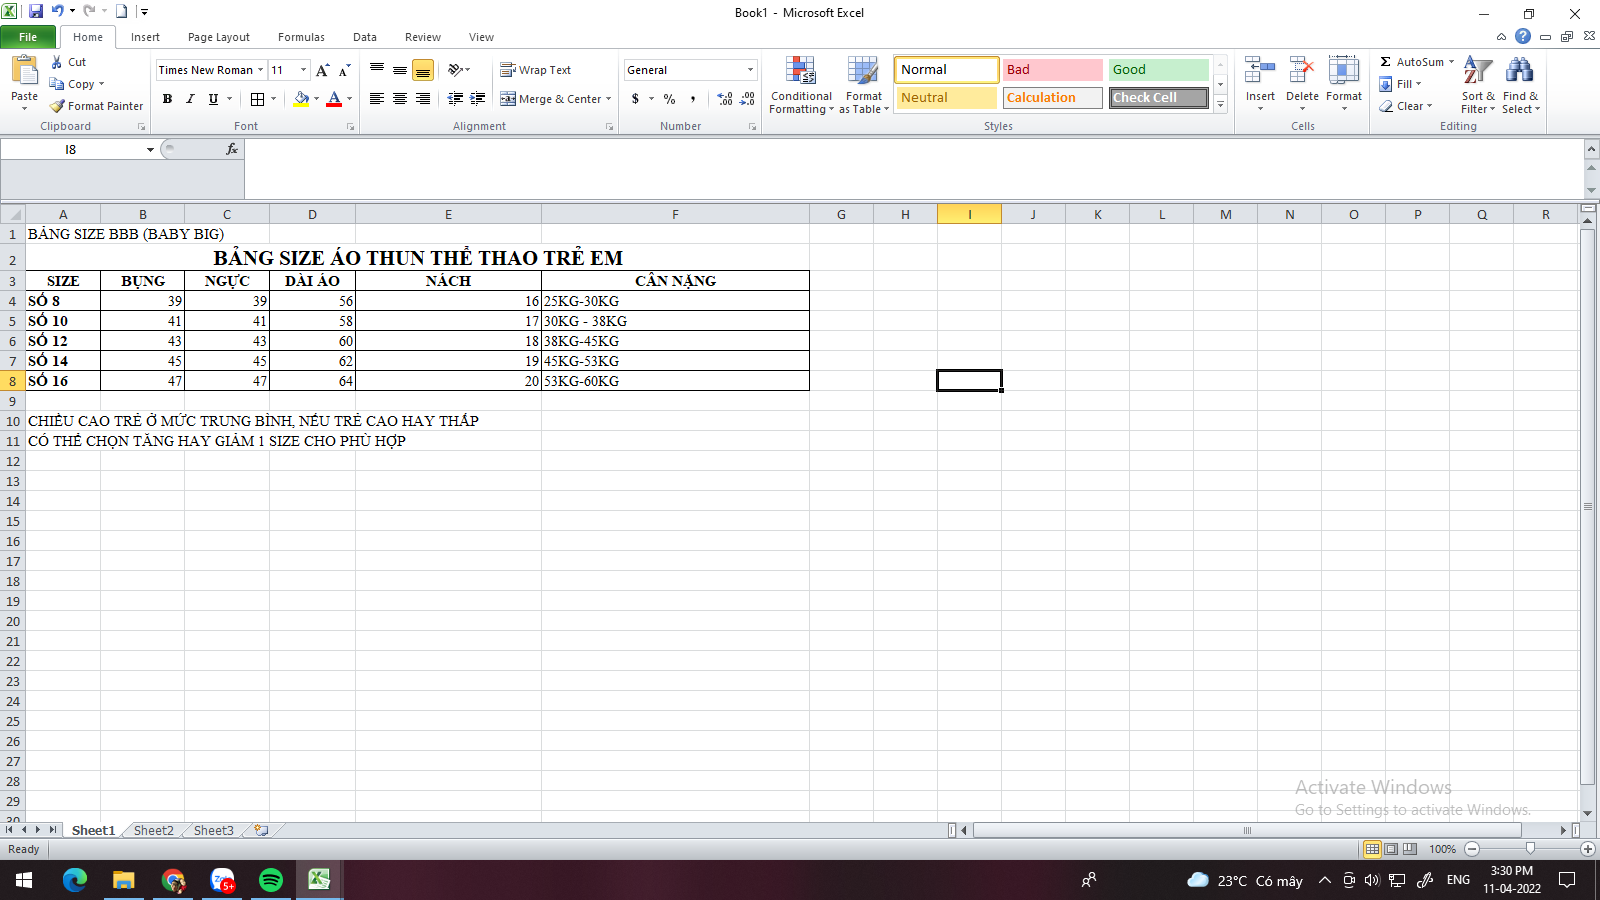Expand the cell styles gallery

tap(1220, 104)
